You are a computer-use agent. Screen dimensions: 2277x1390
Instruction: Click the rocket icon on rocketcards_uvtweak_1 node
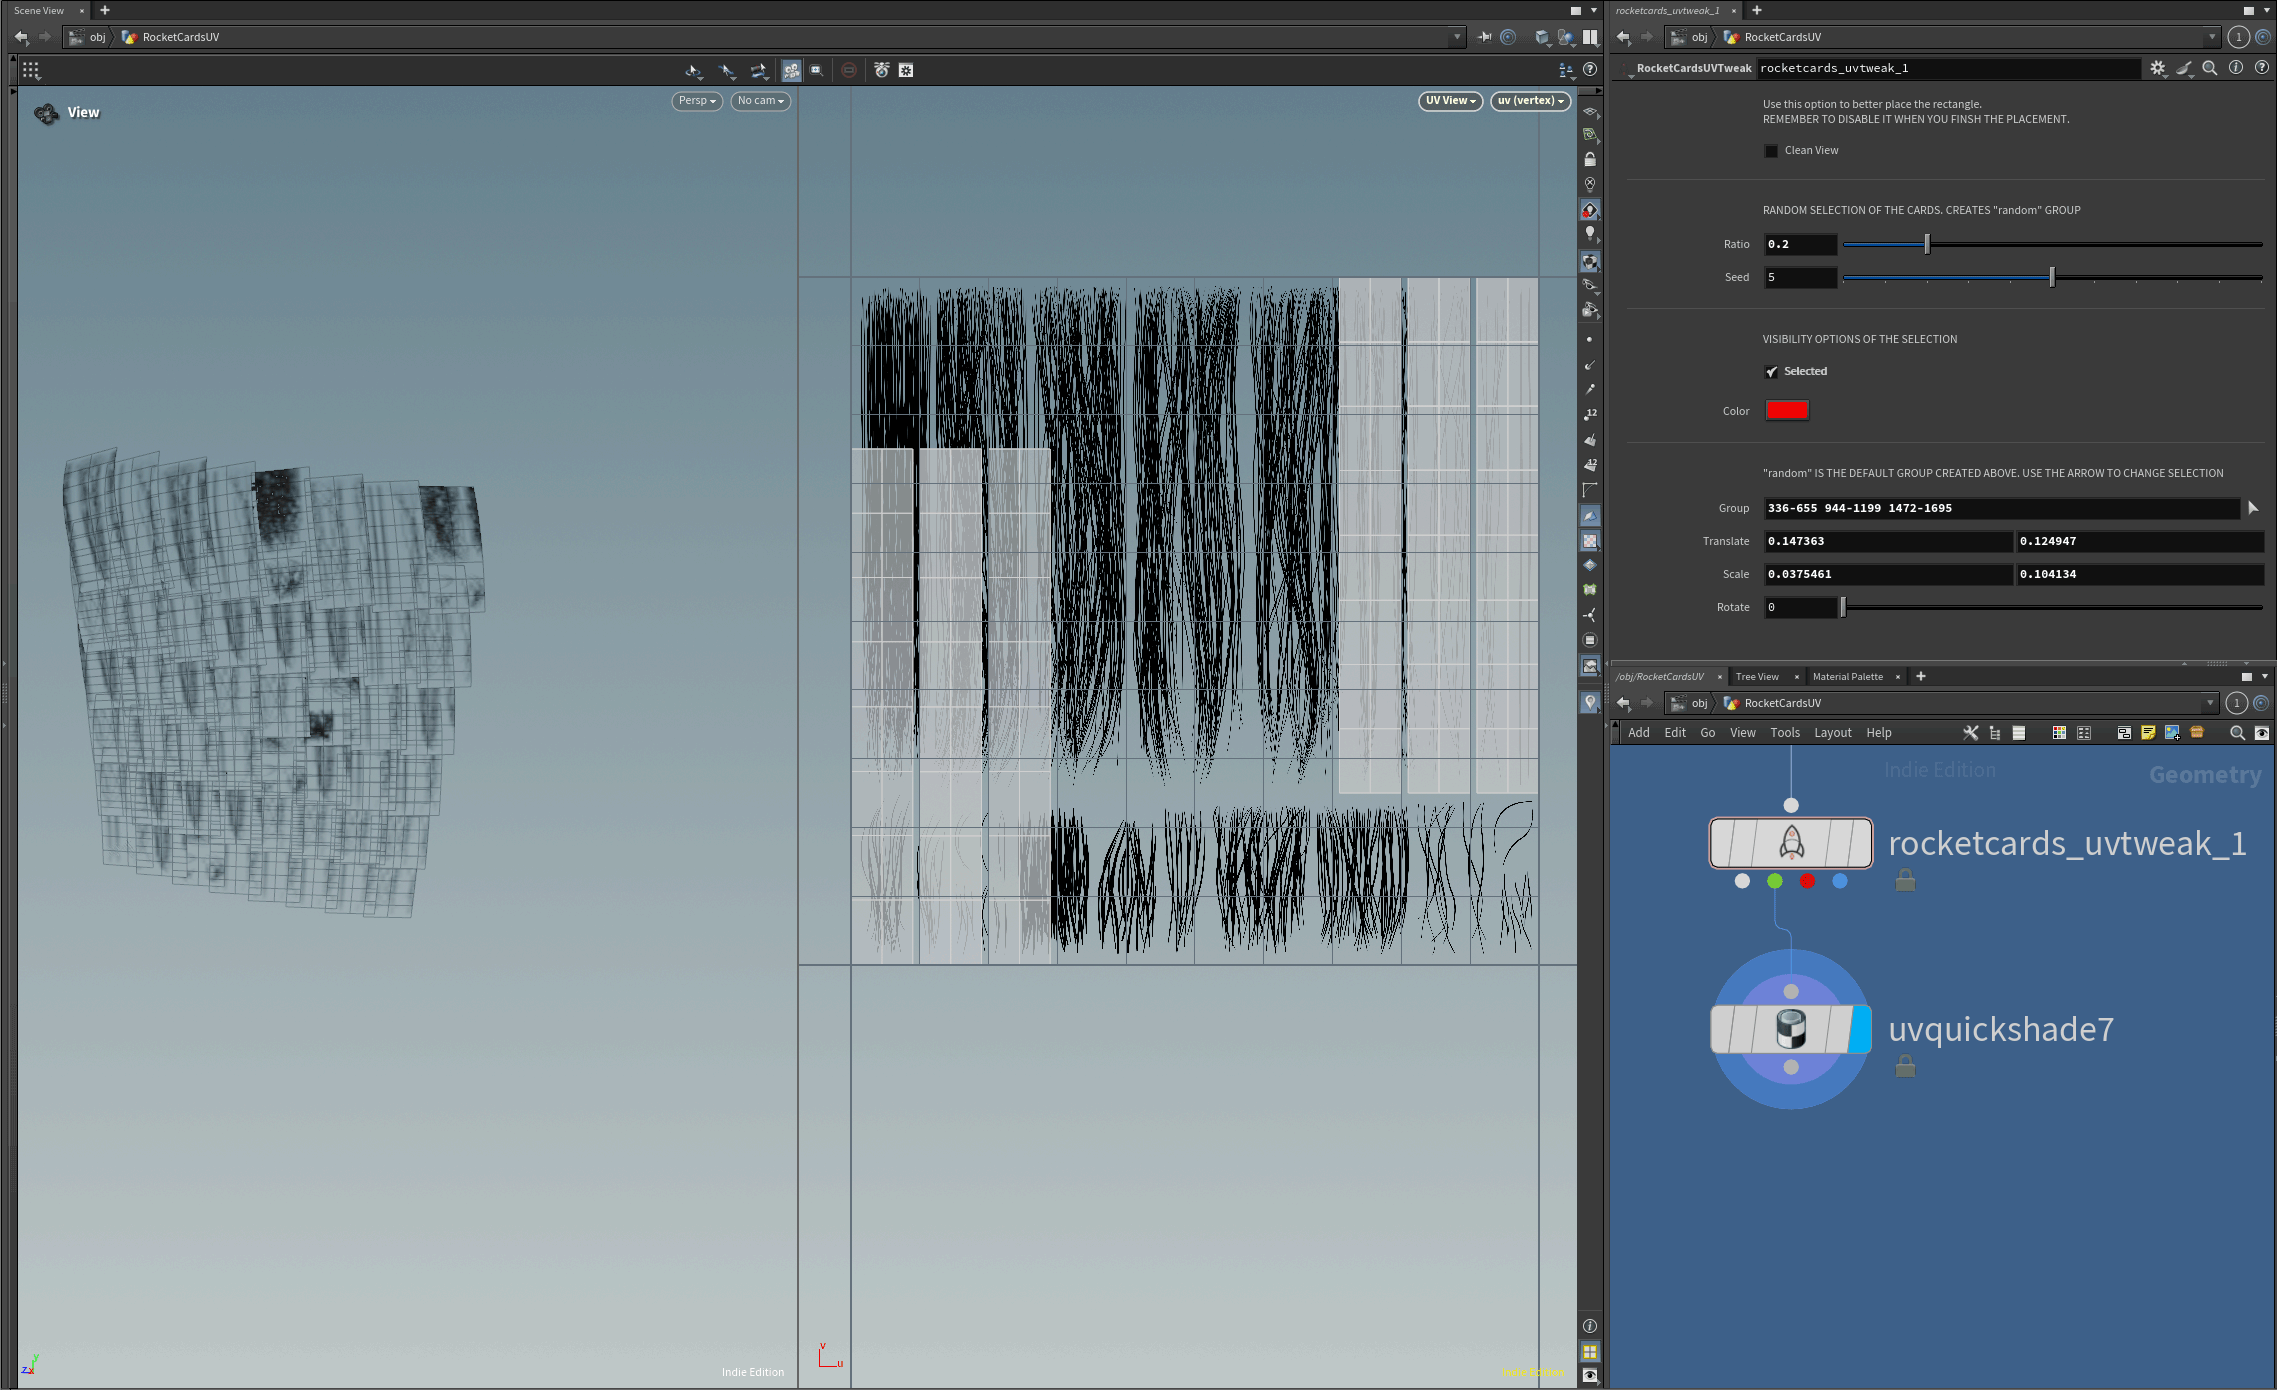pos(1791,843)
